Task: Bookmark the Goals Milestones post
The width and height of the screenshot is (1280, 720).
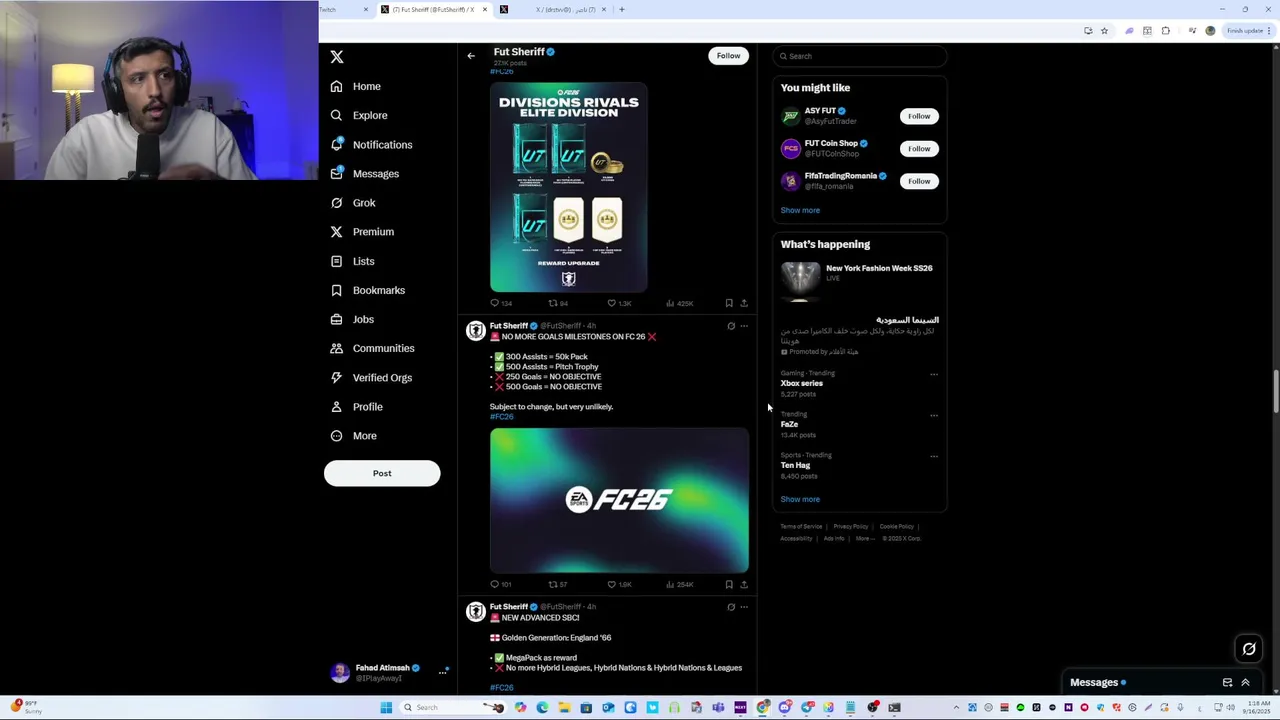Action: [x=729, y=584]
